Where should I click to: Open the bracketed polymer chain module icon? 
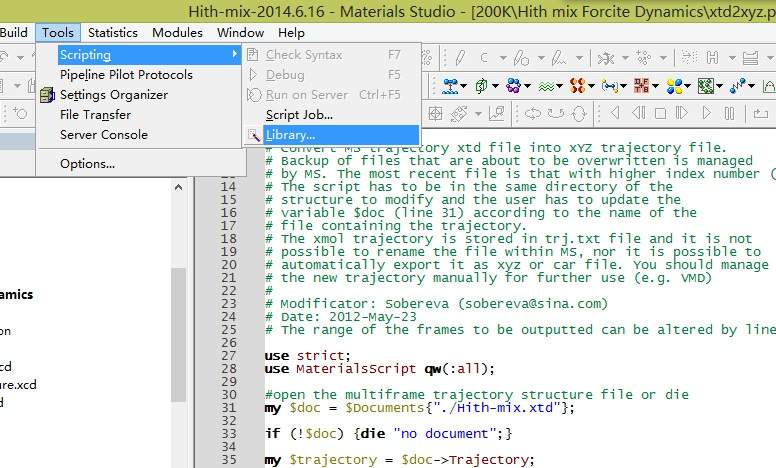tap(610, 87)
